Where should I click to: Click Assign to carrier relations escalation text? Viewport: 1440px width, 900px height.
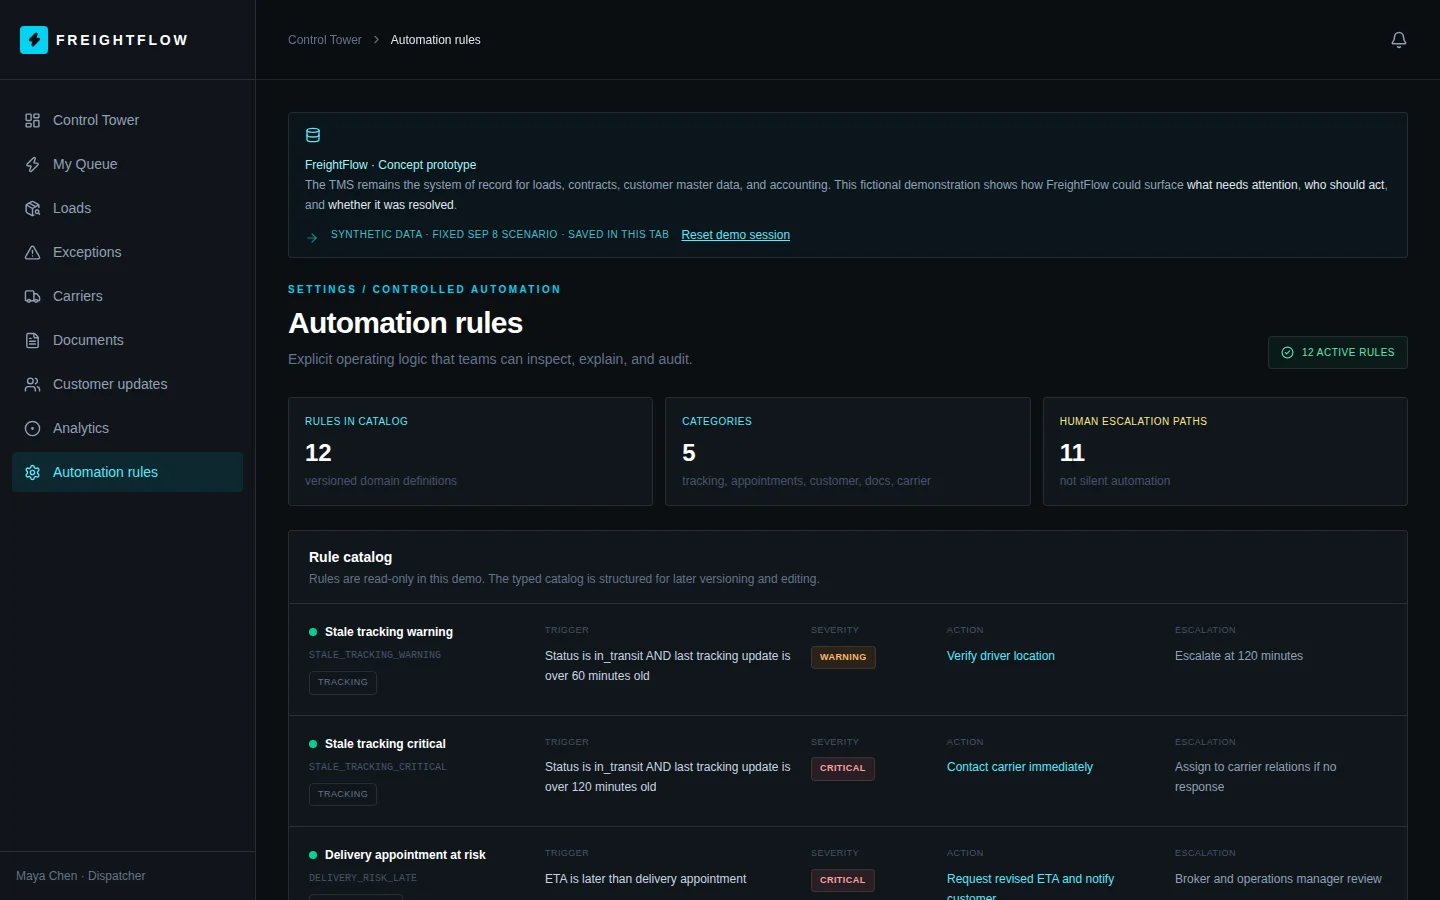(1255, 777)
